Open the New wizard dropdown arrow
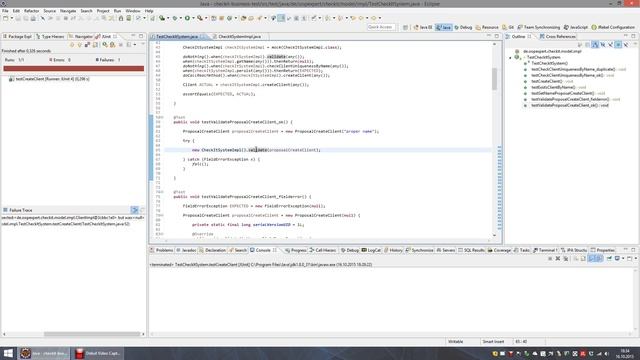 point(11,18)
